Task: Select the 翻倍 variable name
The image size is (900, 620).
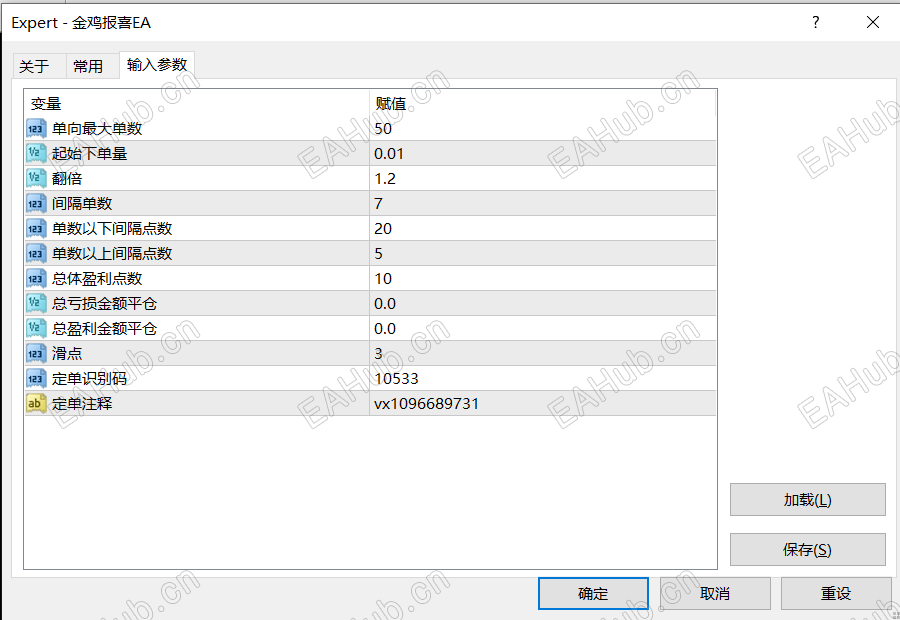Action: click(x=67, y=179)
